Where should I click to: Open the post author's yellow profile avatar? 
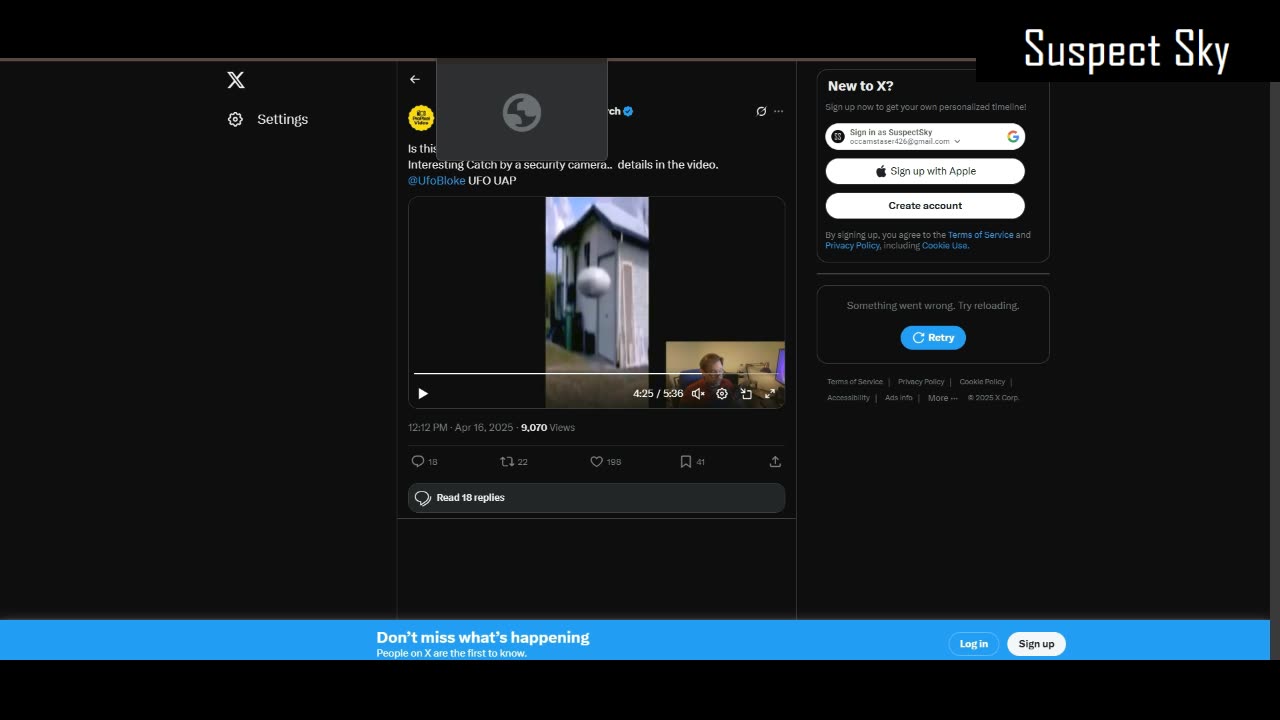click(x=421, y=118)
